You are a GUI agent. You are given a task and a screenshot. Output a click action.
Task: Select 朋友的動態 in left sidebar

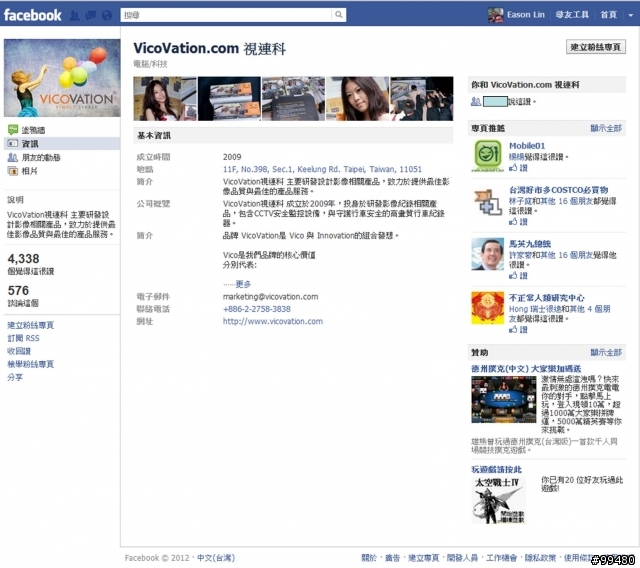coord(41,158)
